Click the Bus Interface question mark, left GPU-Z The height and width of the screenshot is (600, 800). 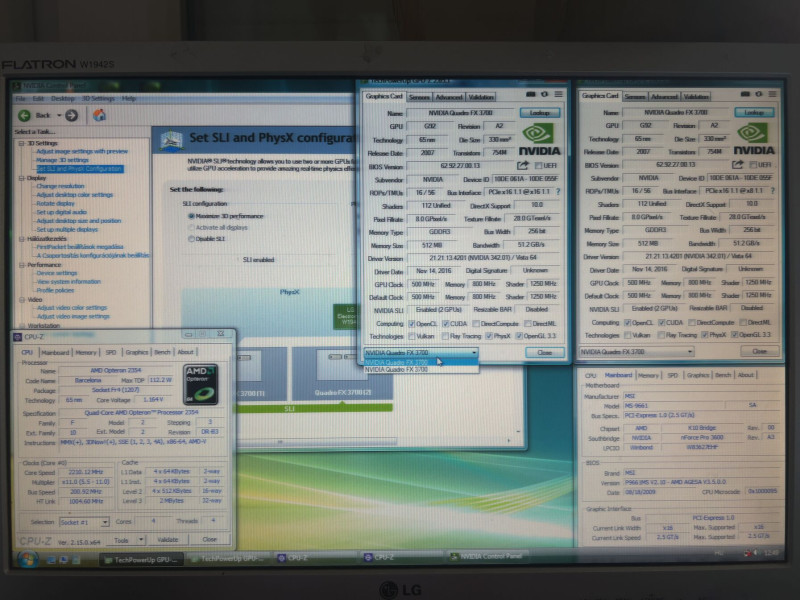coord(558,192)
